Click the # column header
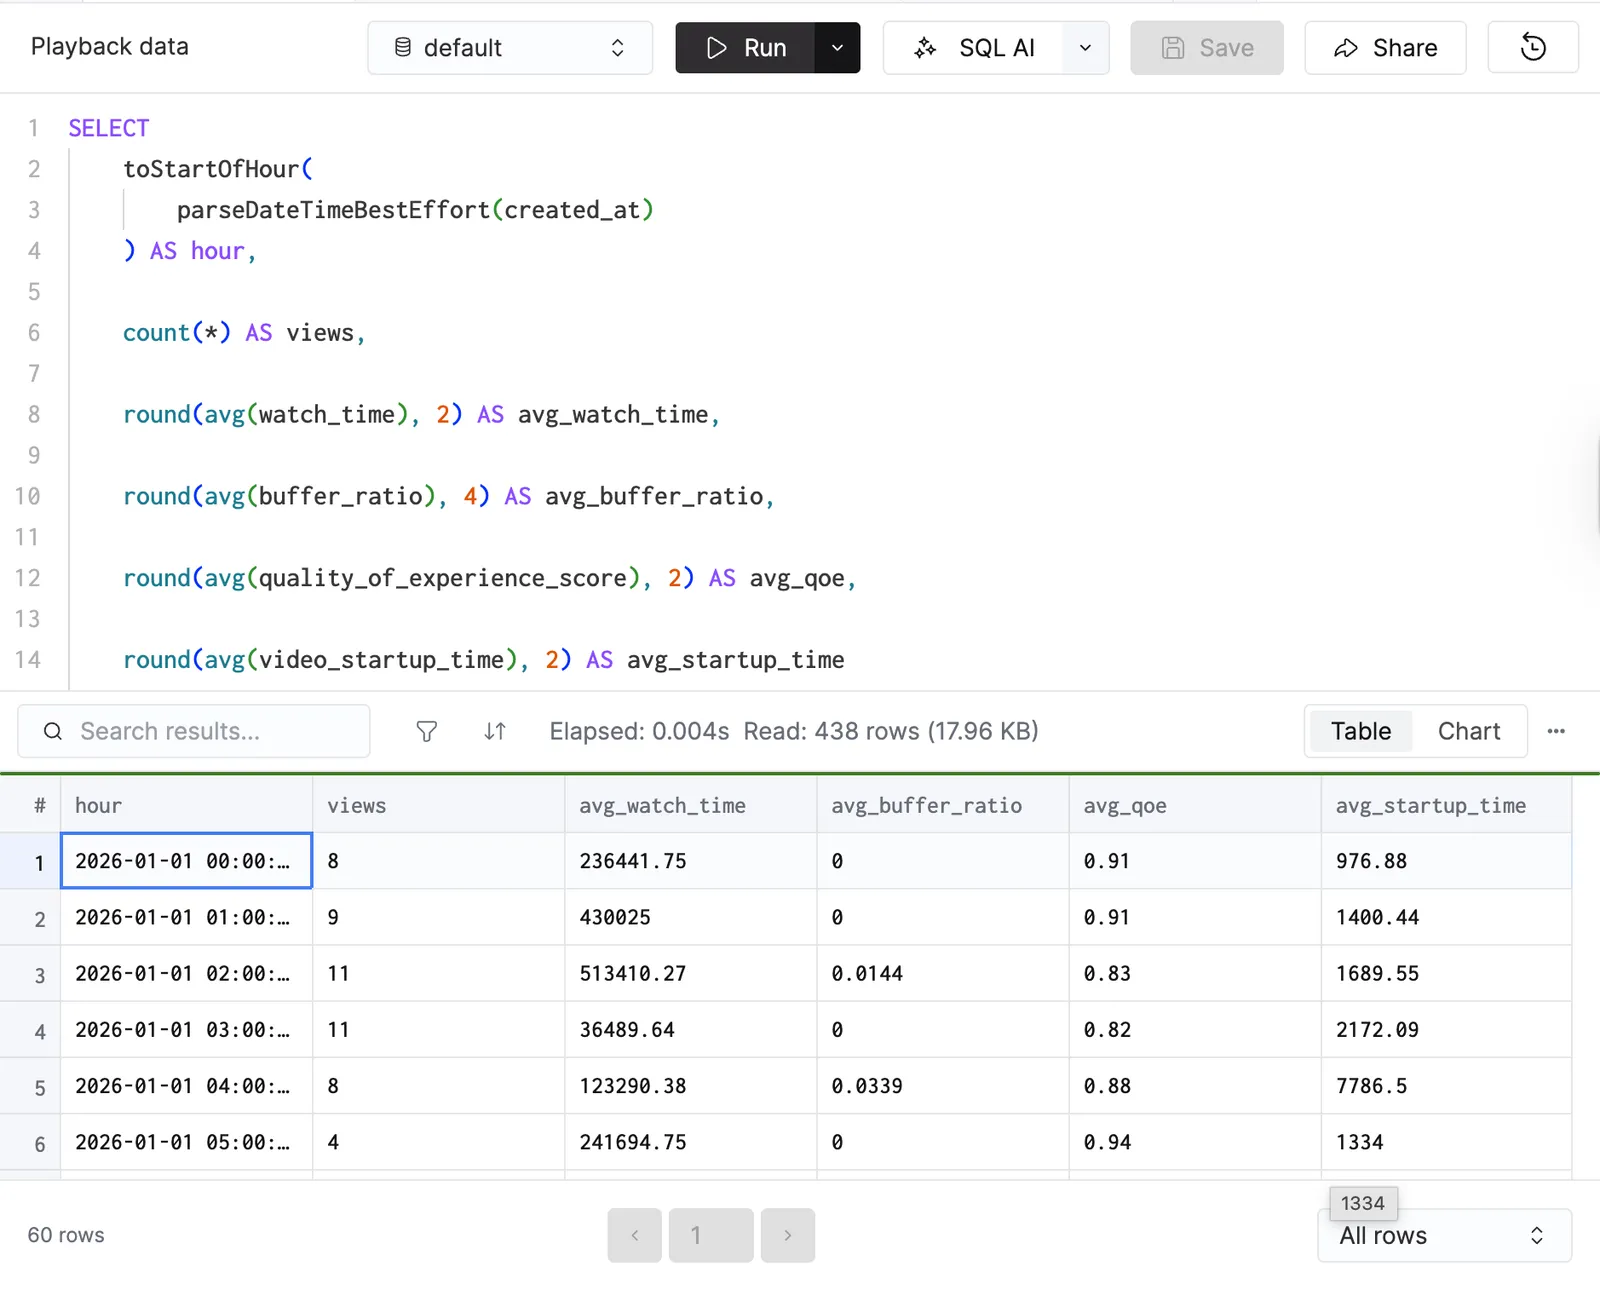1600x1290 pixels. coord(30,805)
